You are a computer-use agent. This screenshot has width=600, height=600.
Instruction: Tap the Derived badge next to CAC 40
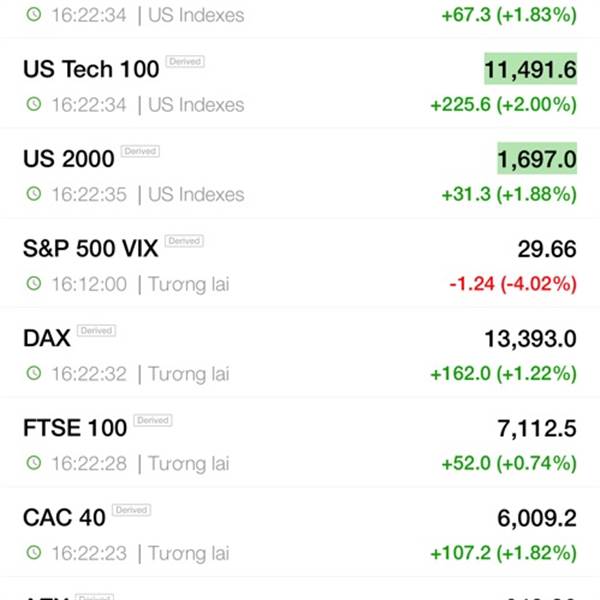(132, 510)
